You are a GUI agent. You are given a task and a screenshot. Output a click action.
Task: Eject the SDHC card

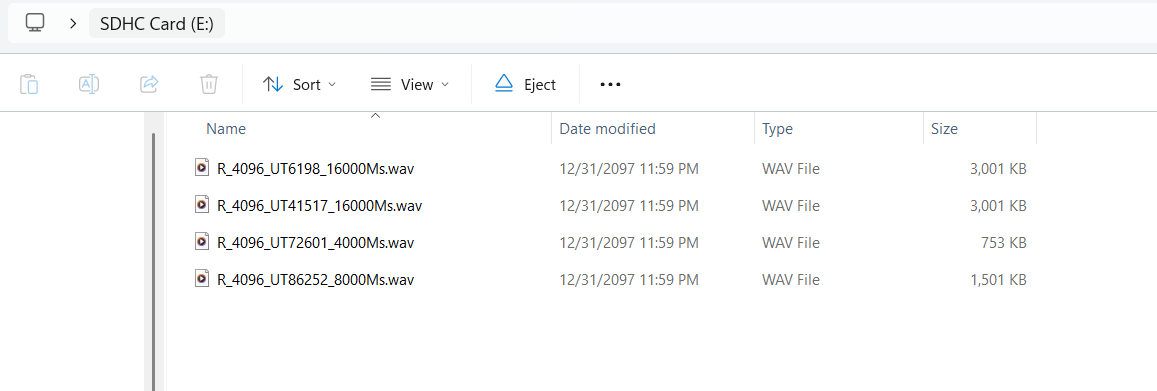click(x=525, y=84)
